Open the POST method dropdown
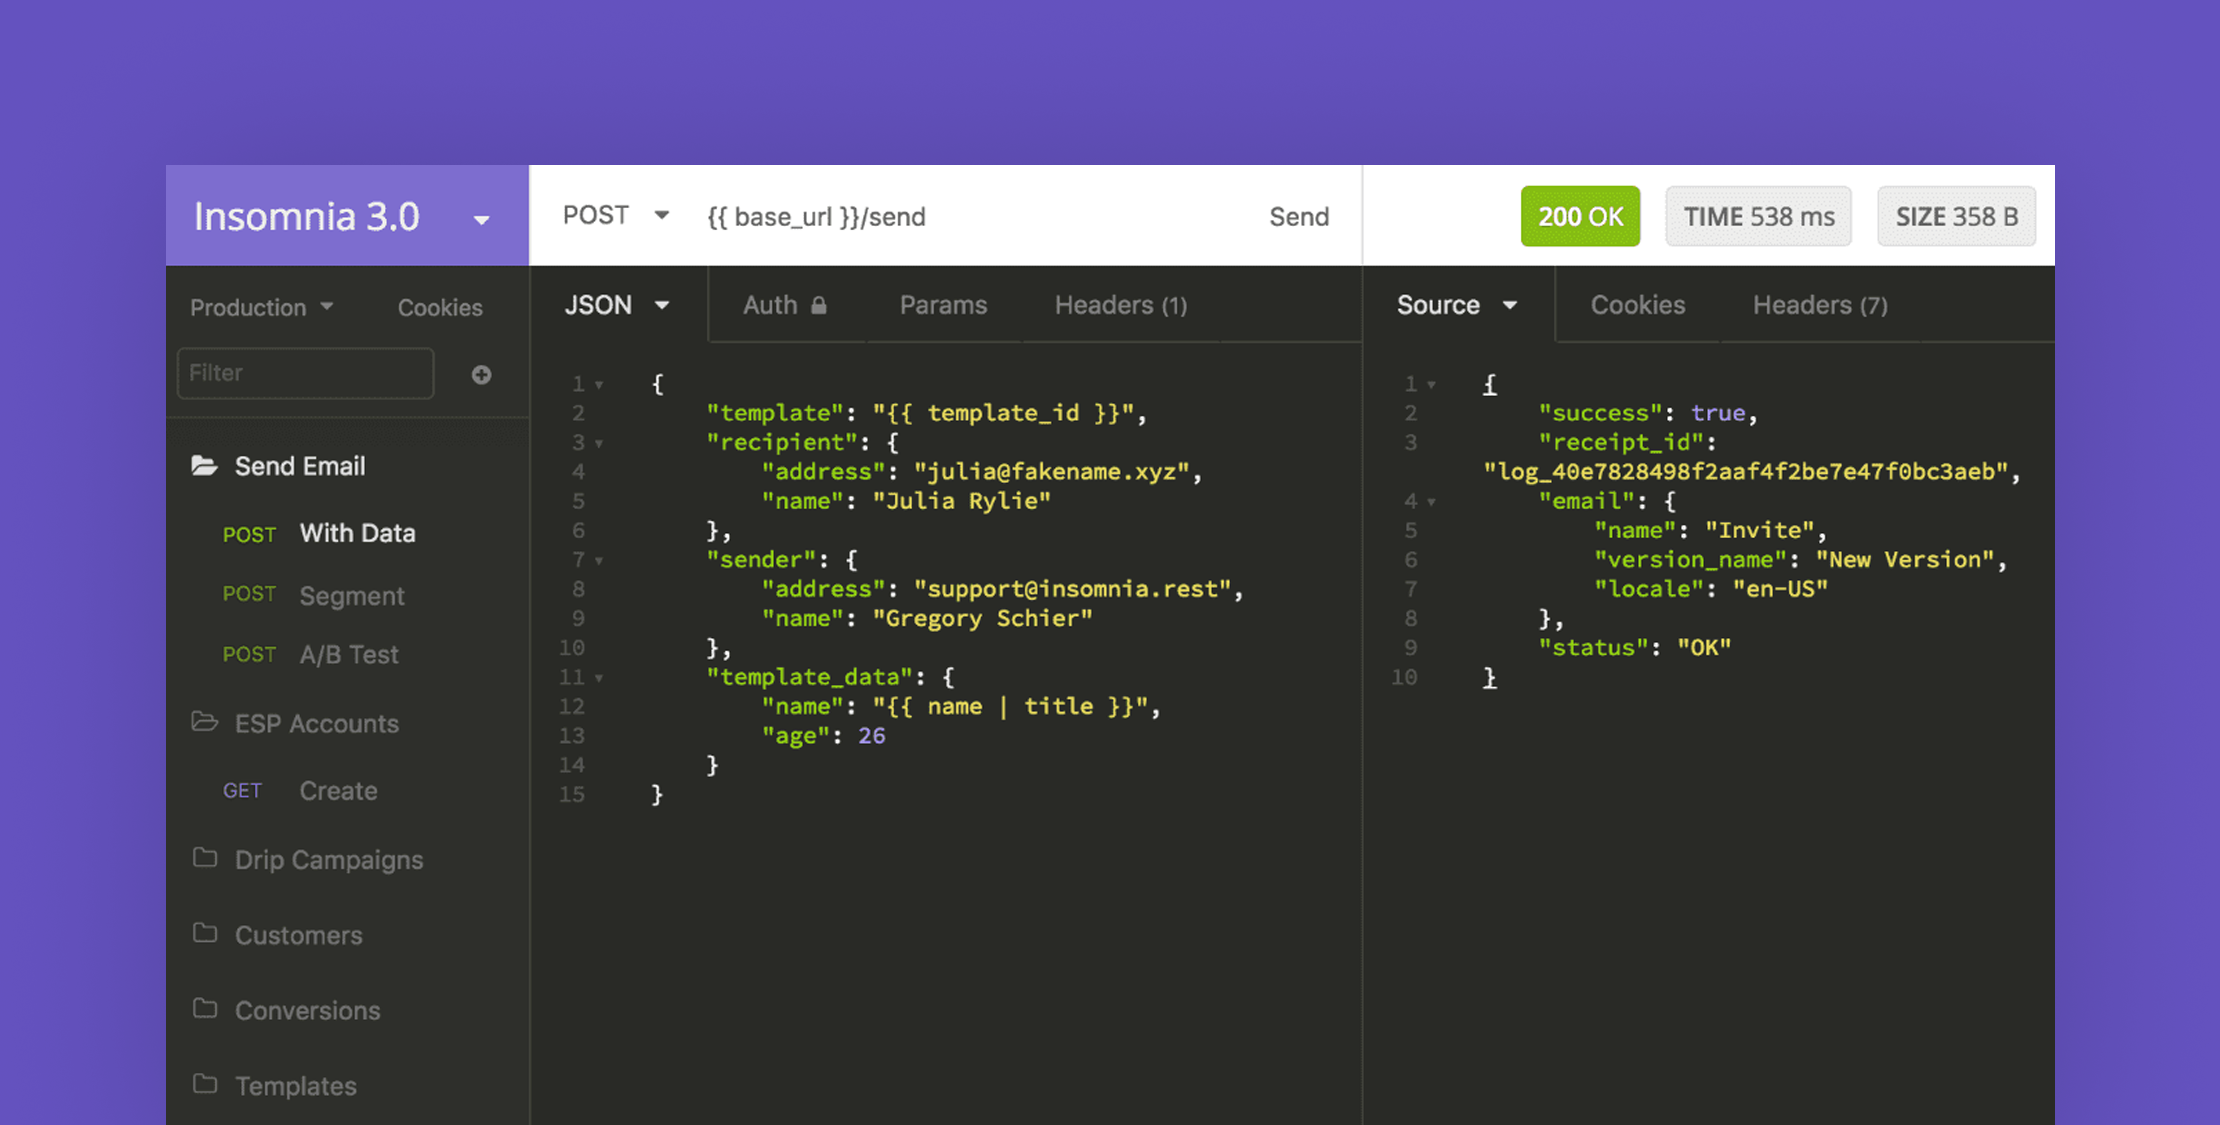2220x1125 pixels. 615,216
